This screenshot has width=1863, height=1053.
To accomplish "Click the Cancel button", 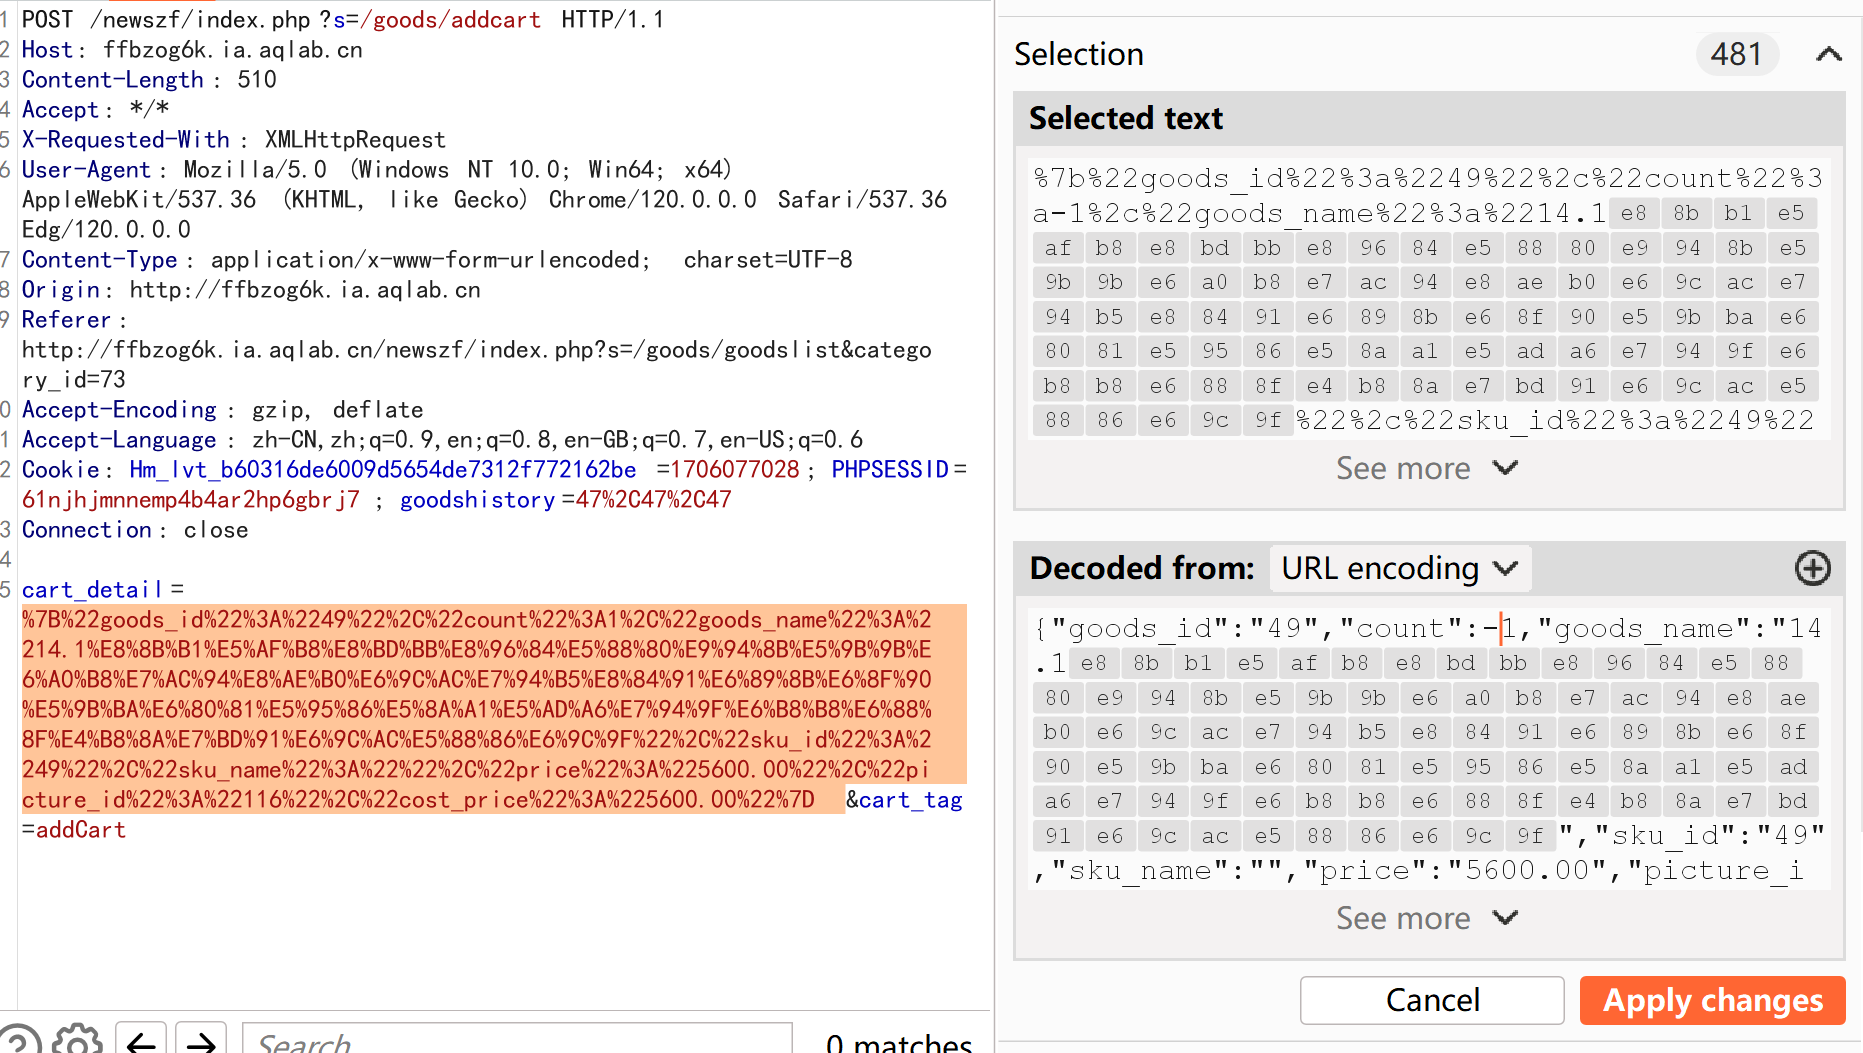I will [x=1432, y=1000].
